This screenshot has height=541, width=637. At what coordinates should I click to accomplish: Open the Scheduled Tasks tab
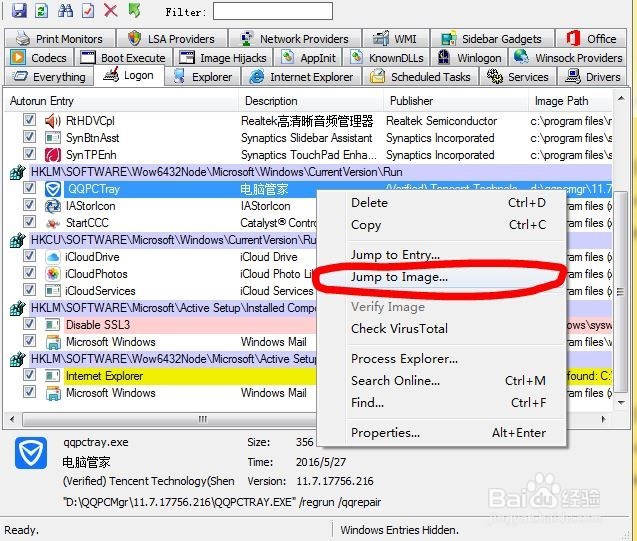pos(420,77)
